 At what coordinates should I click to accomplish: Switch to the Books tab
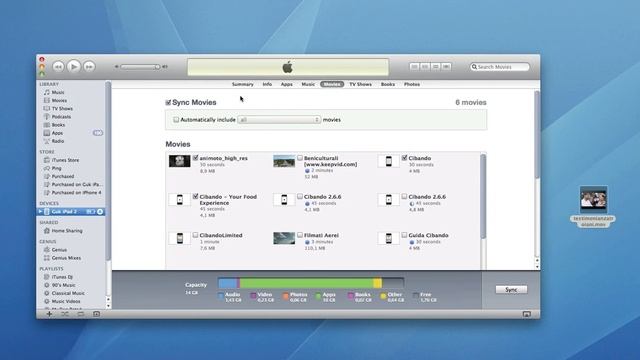pos(388,84)
